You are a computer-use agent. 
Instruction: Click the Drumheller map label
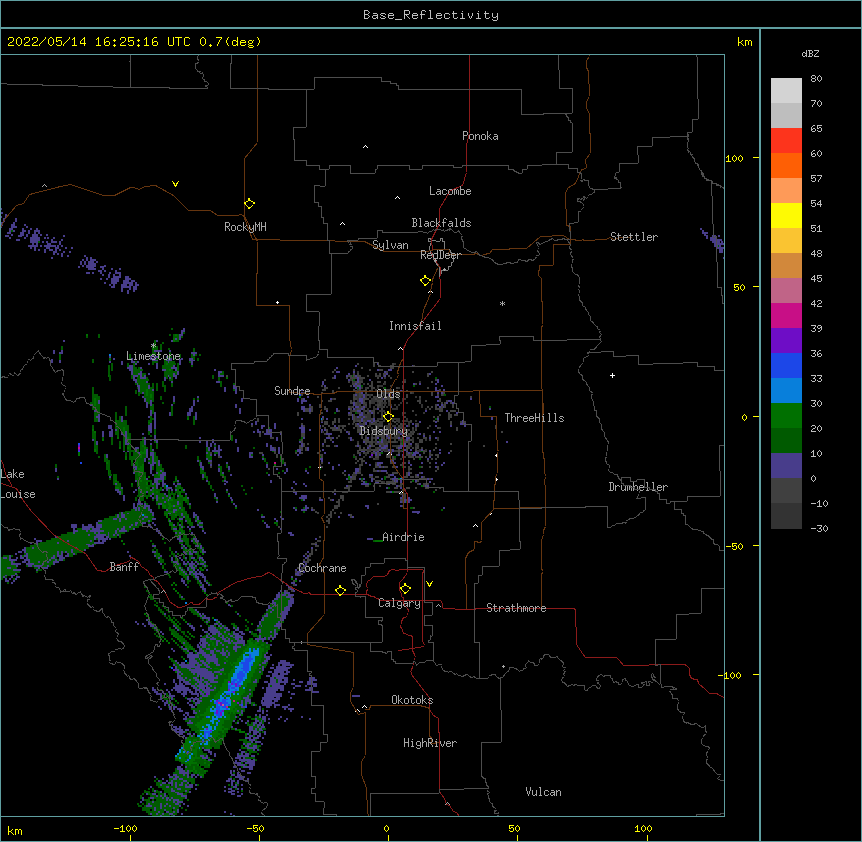tap(638, 487)
